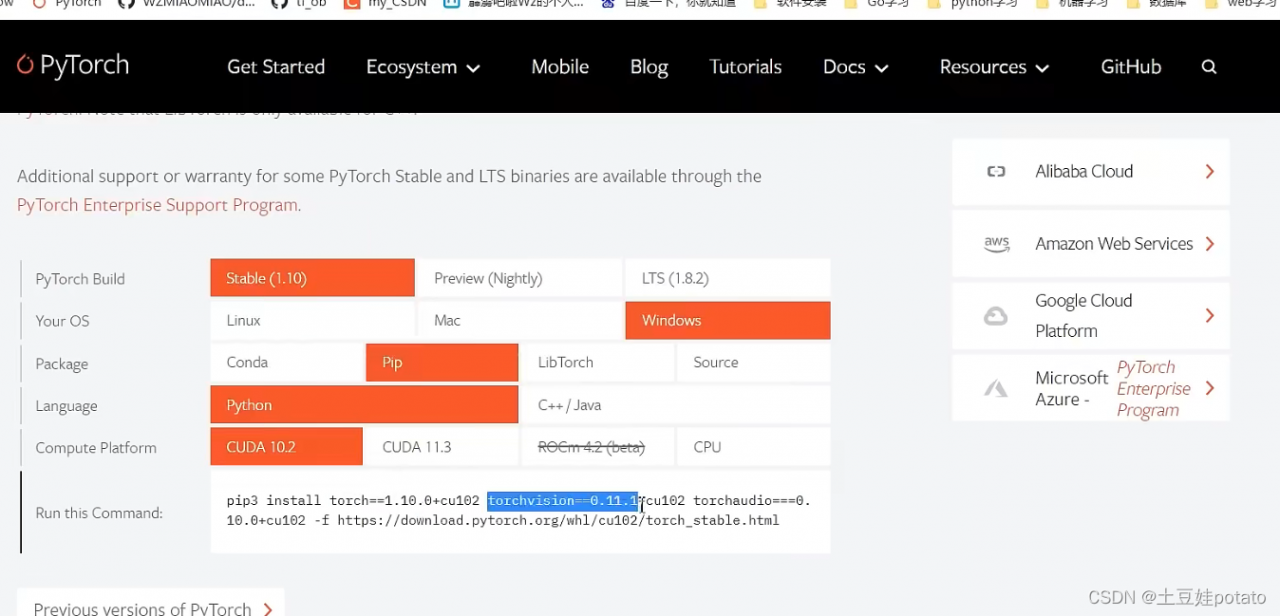Select Python as the language

(x=364, y=405)
